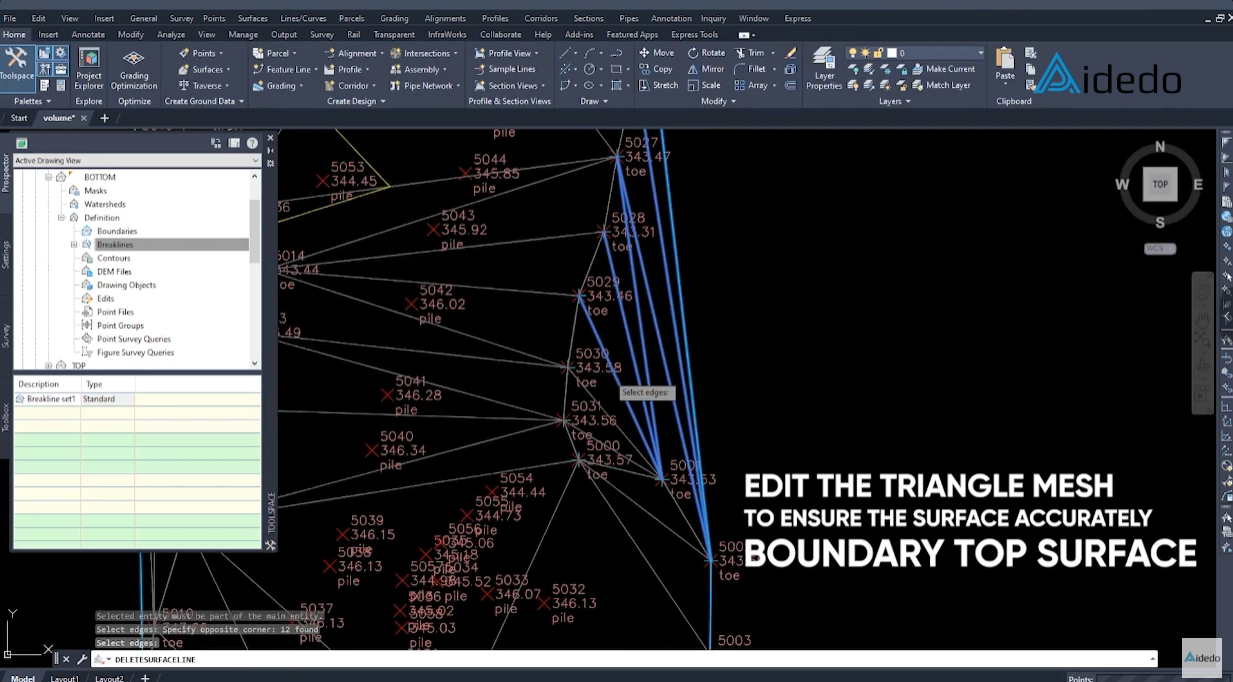The width and height of the screenshot is (1233, 682).
Task: Select the Mirror tool
Action: point(705,69)
